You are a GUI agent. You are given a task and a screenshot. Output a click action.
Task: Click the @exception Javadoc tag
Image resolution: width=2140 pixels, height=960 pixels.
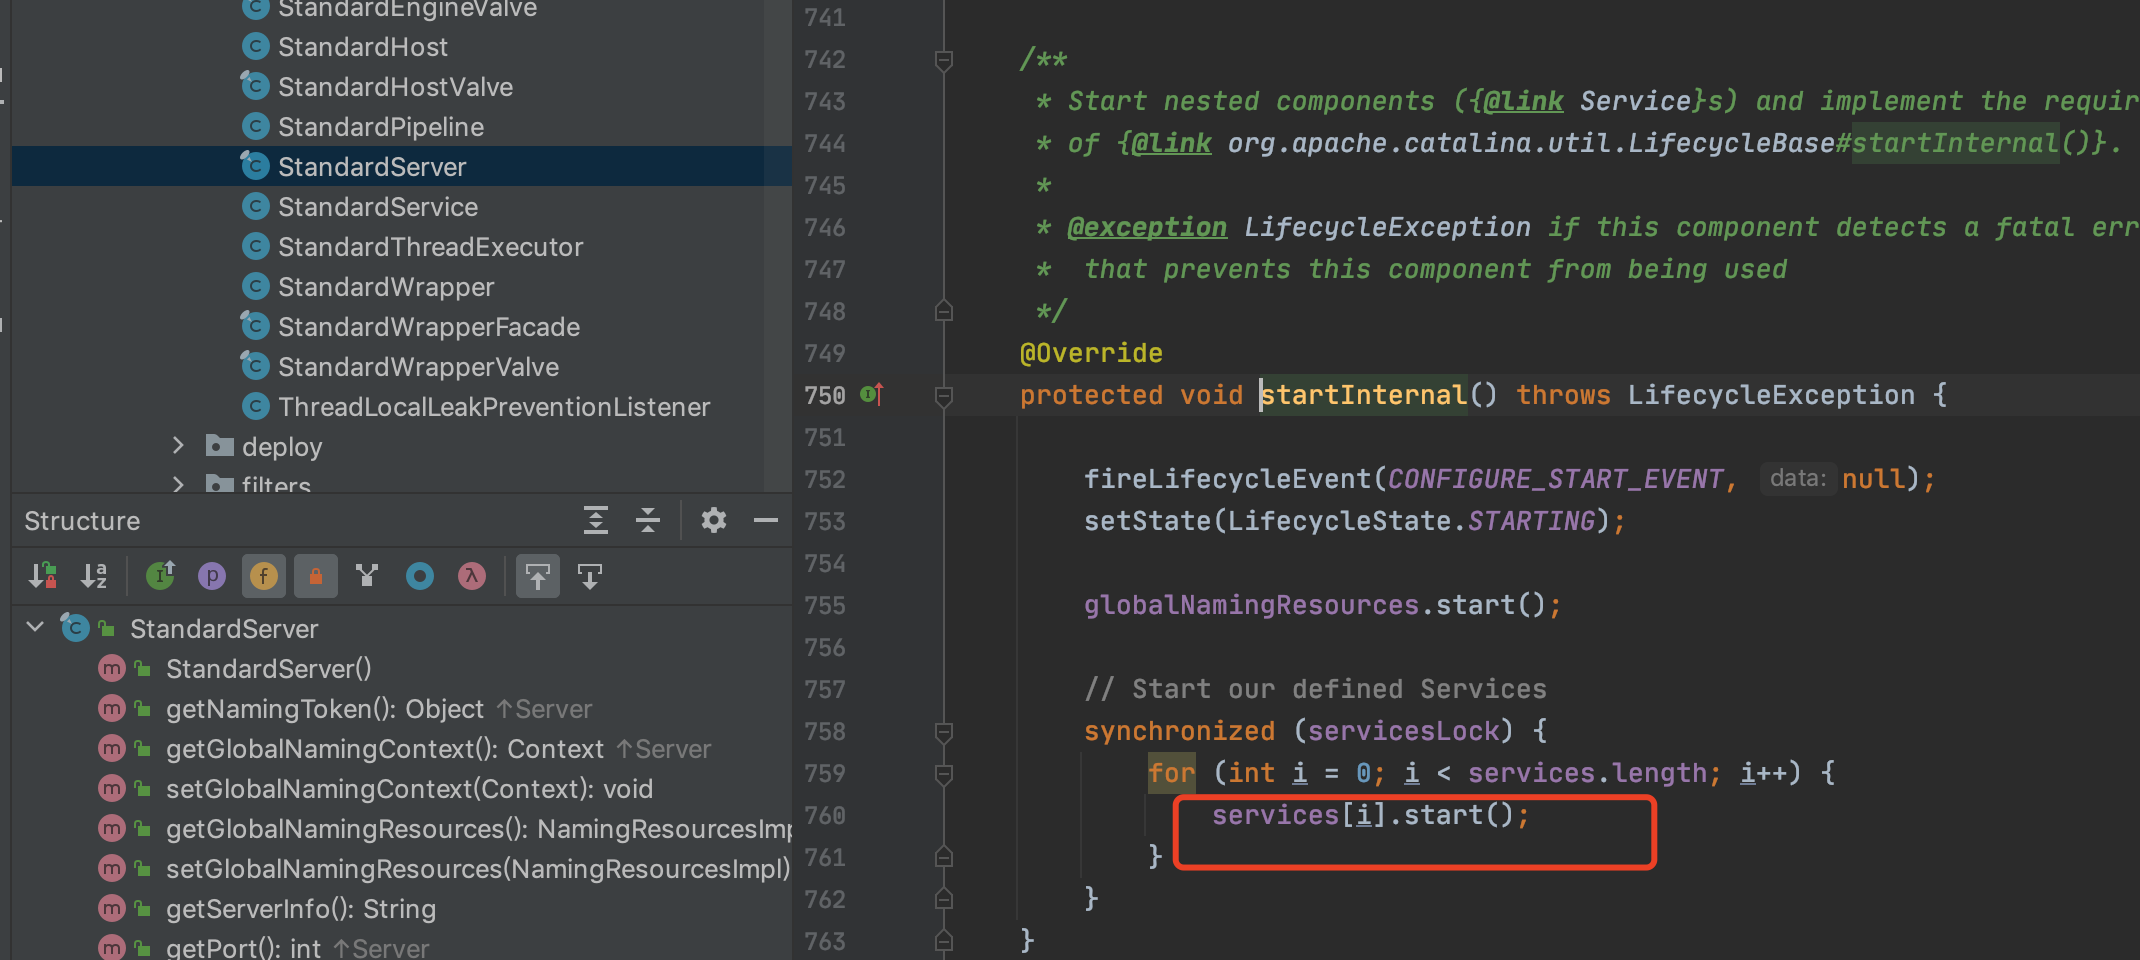(1147, 227)
